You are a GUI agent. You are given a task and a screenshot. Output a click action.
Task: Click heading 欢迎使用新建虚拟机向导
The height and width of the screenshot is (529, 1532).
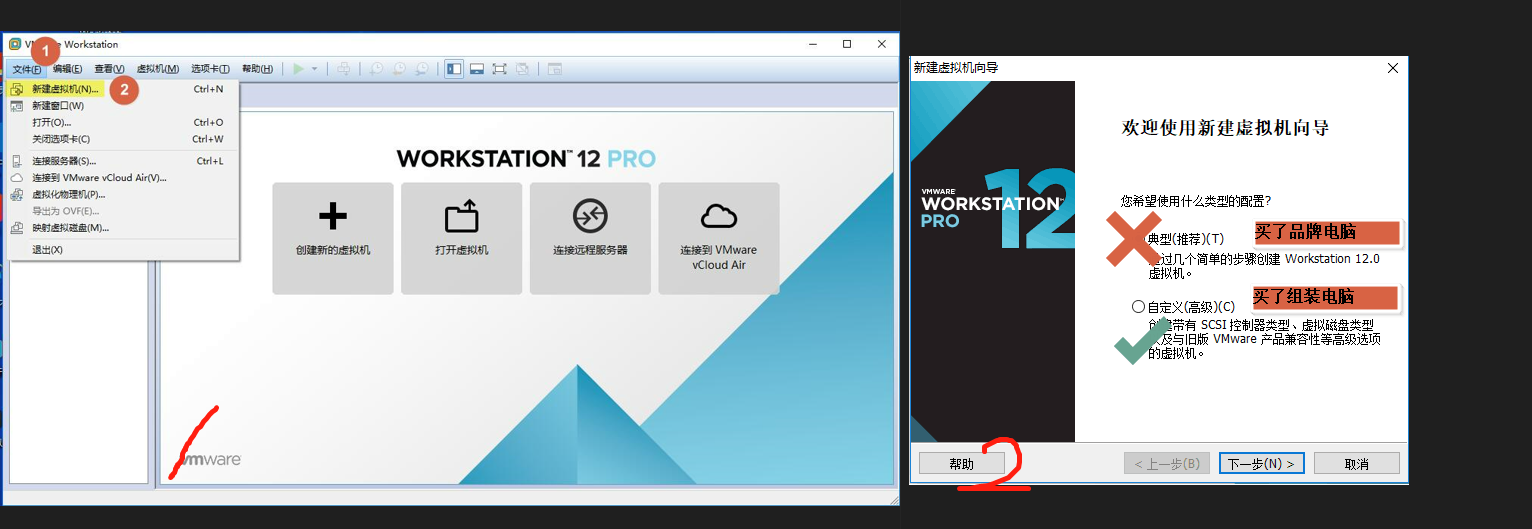(x=1225, y=129)
